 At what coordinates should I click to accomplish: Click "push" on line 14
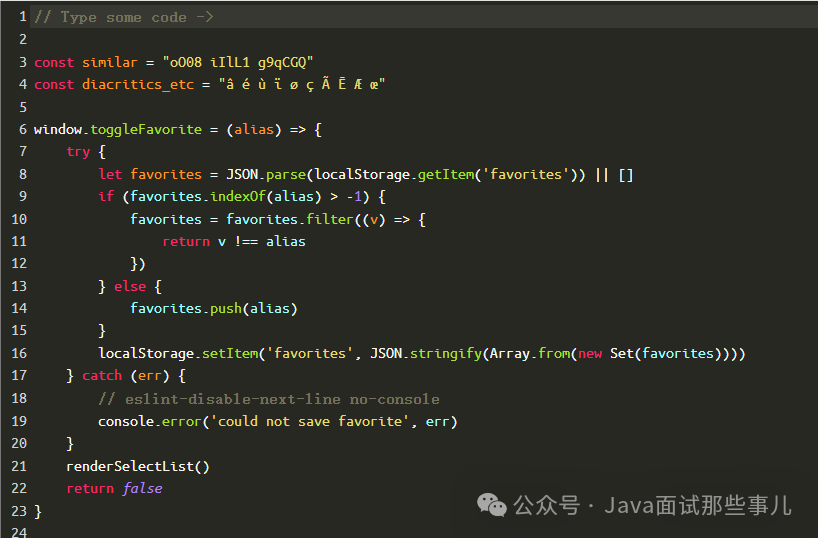coord(226,308)
